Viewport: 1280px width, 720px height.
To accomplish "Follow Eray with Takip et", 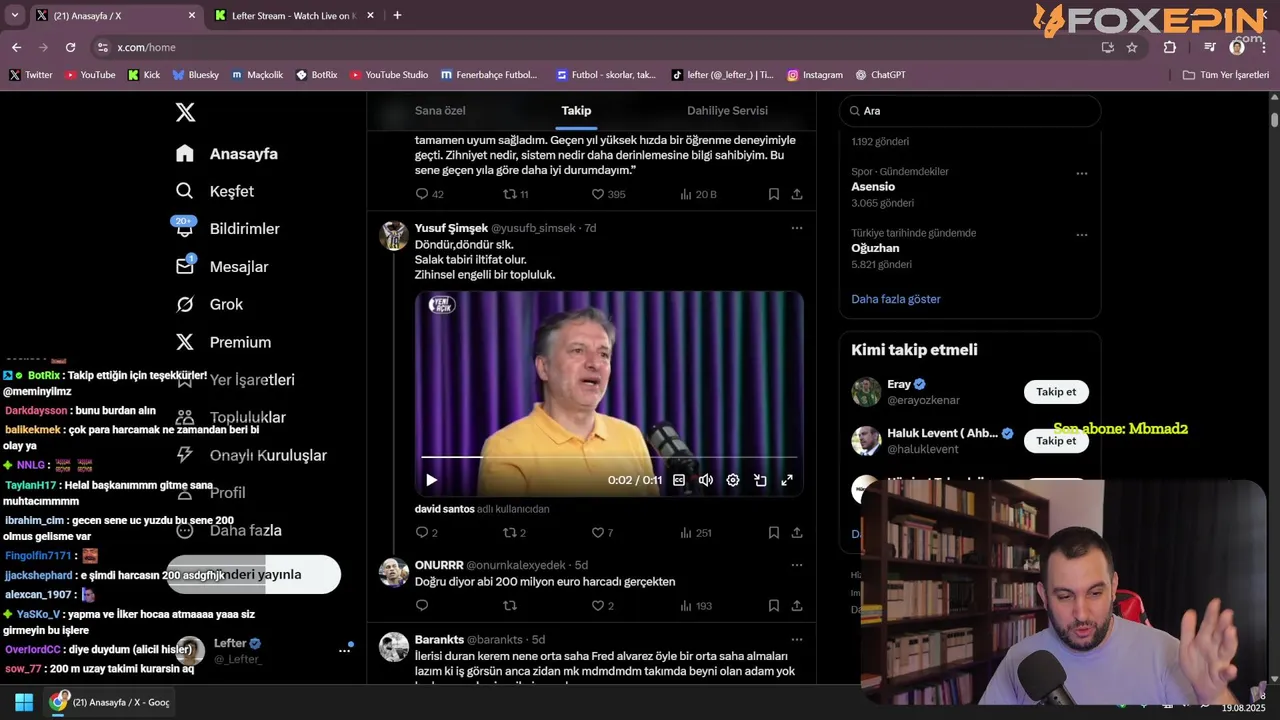I will (1056, 392).
